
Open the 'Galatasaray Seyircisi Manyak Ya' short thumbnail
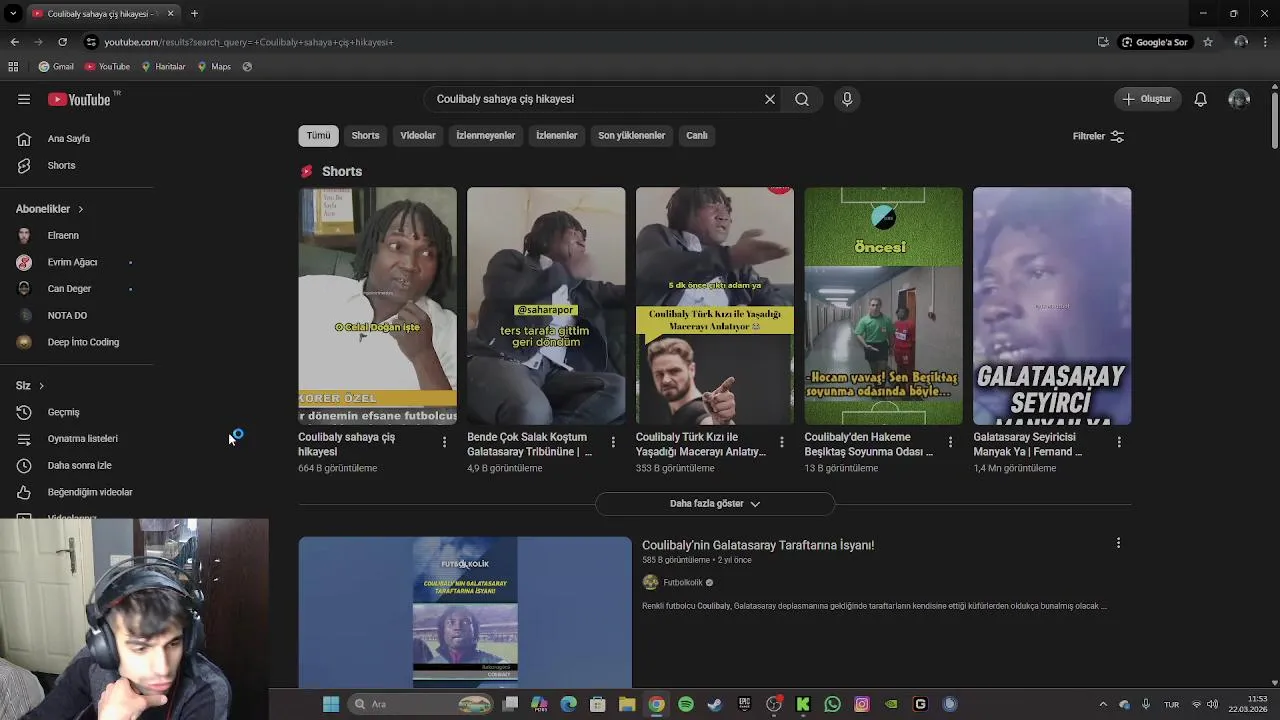click(x=1052, y=306)
